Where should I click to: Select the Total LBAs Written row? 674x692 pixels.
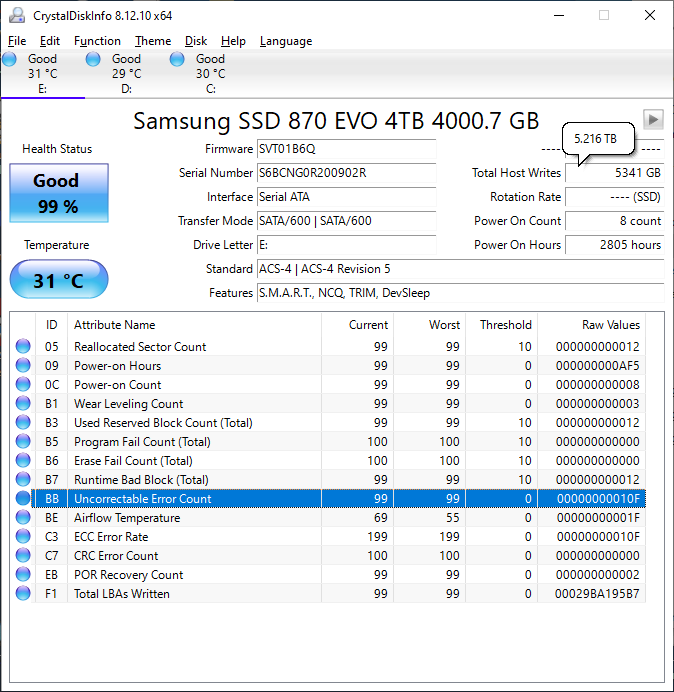tap(328, 593)
